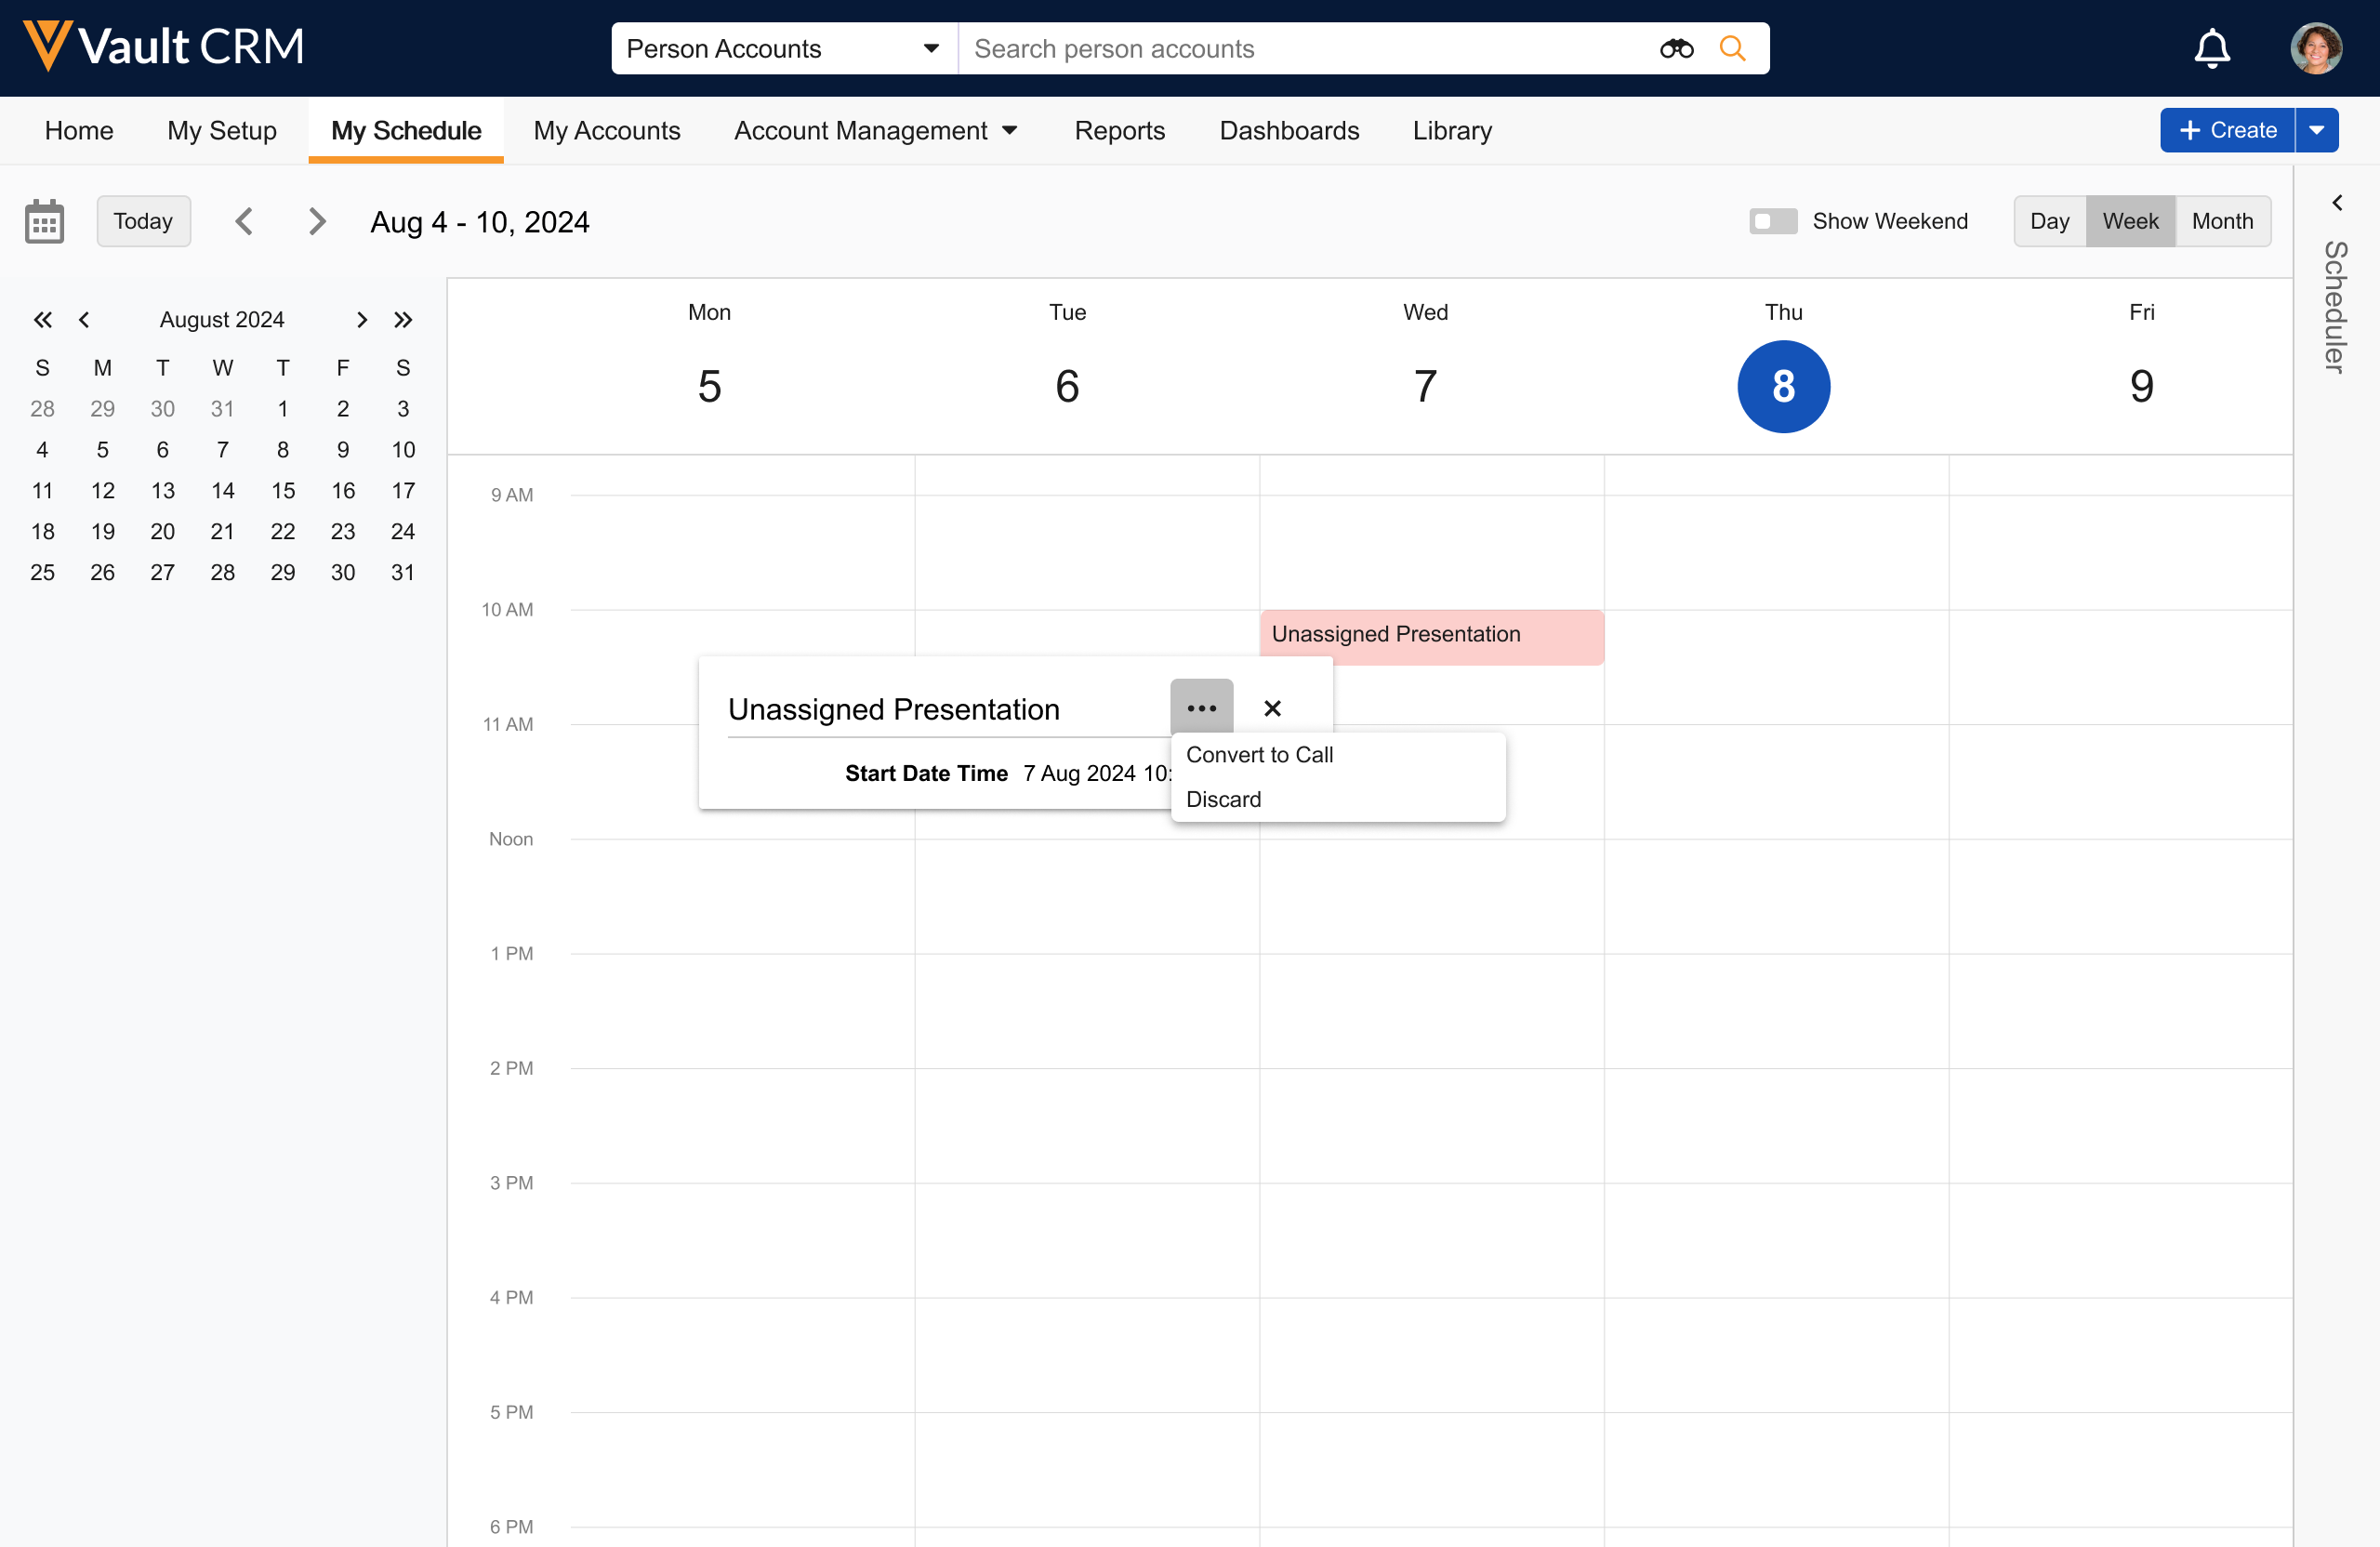Viewport: 2380px width, 1547px height.
Task: Switch to Day view
Action: [2049, 221]
